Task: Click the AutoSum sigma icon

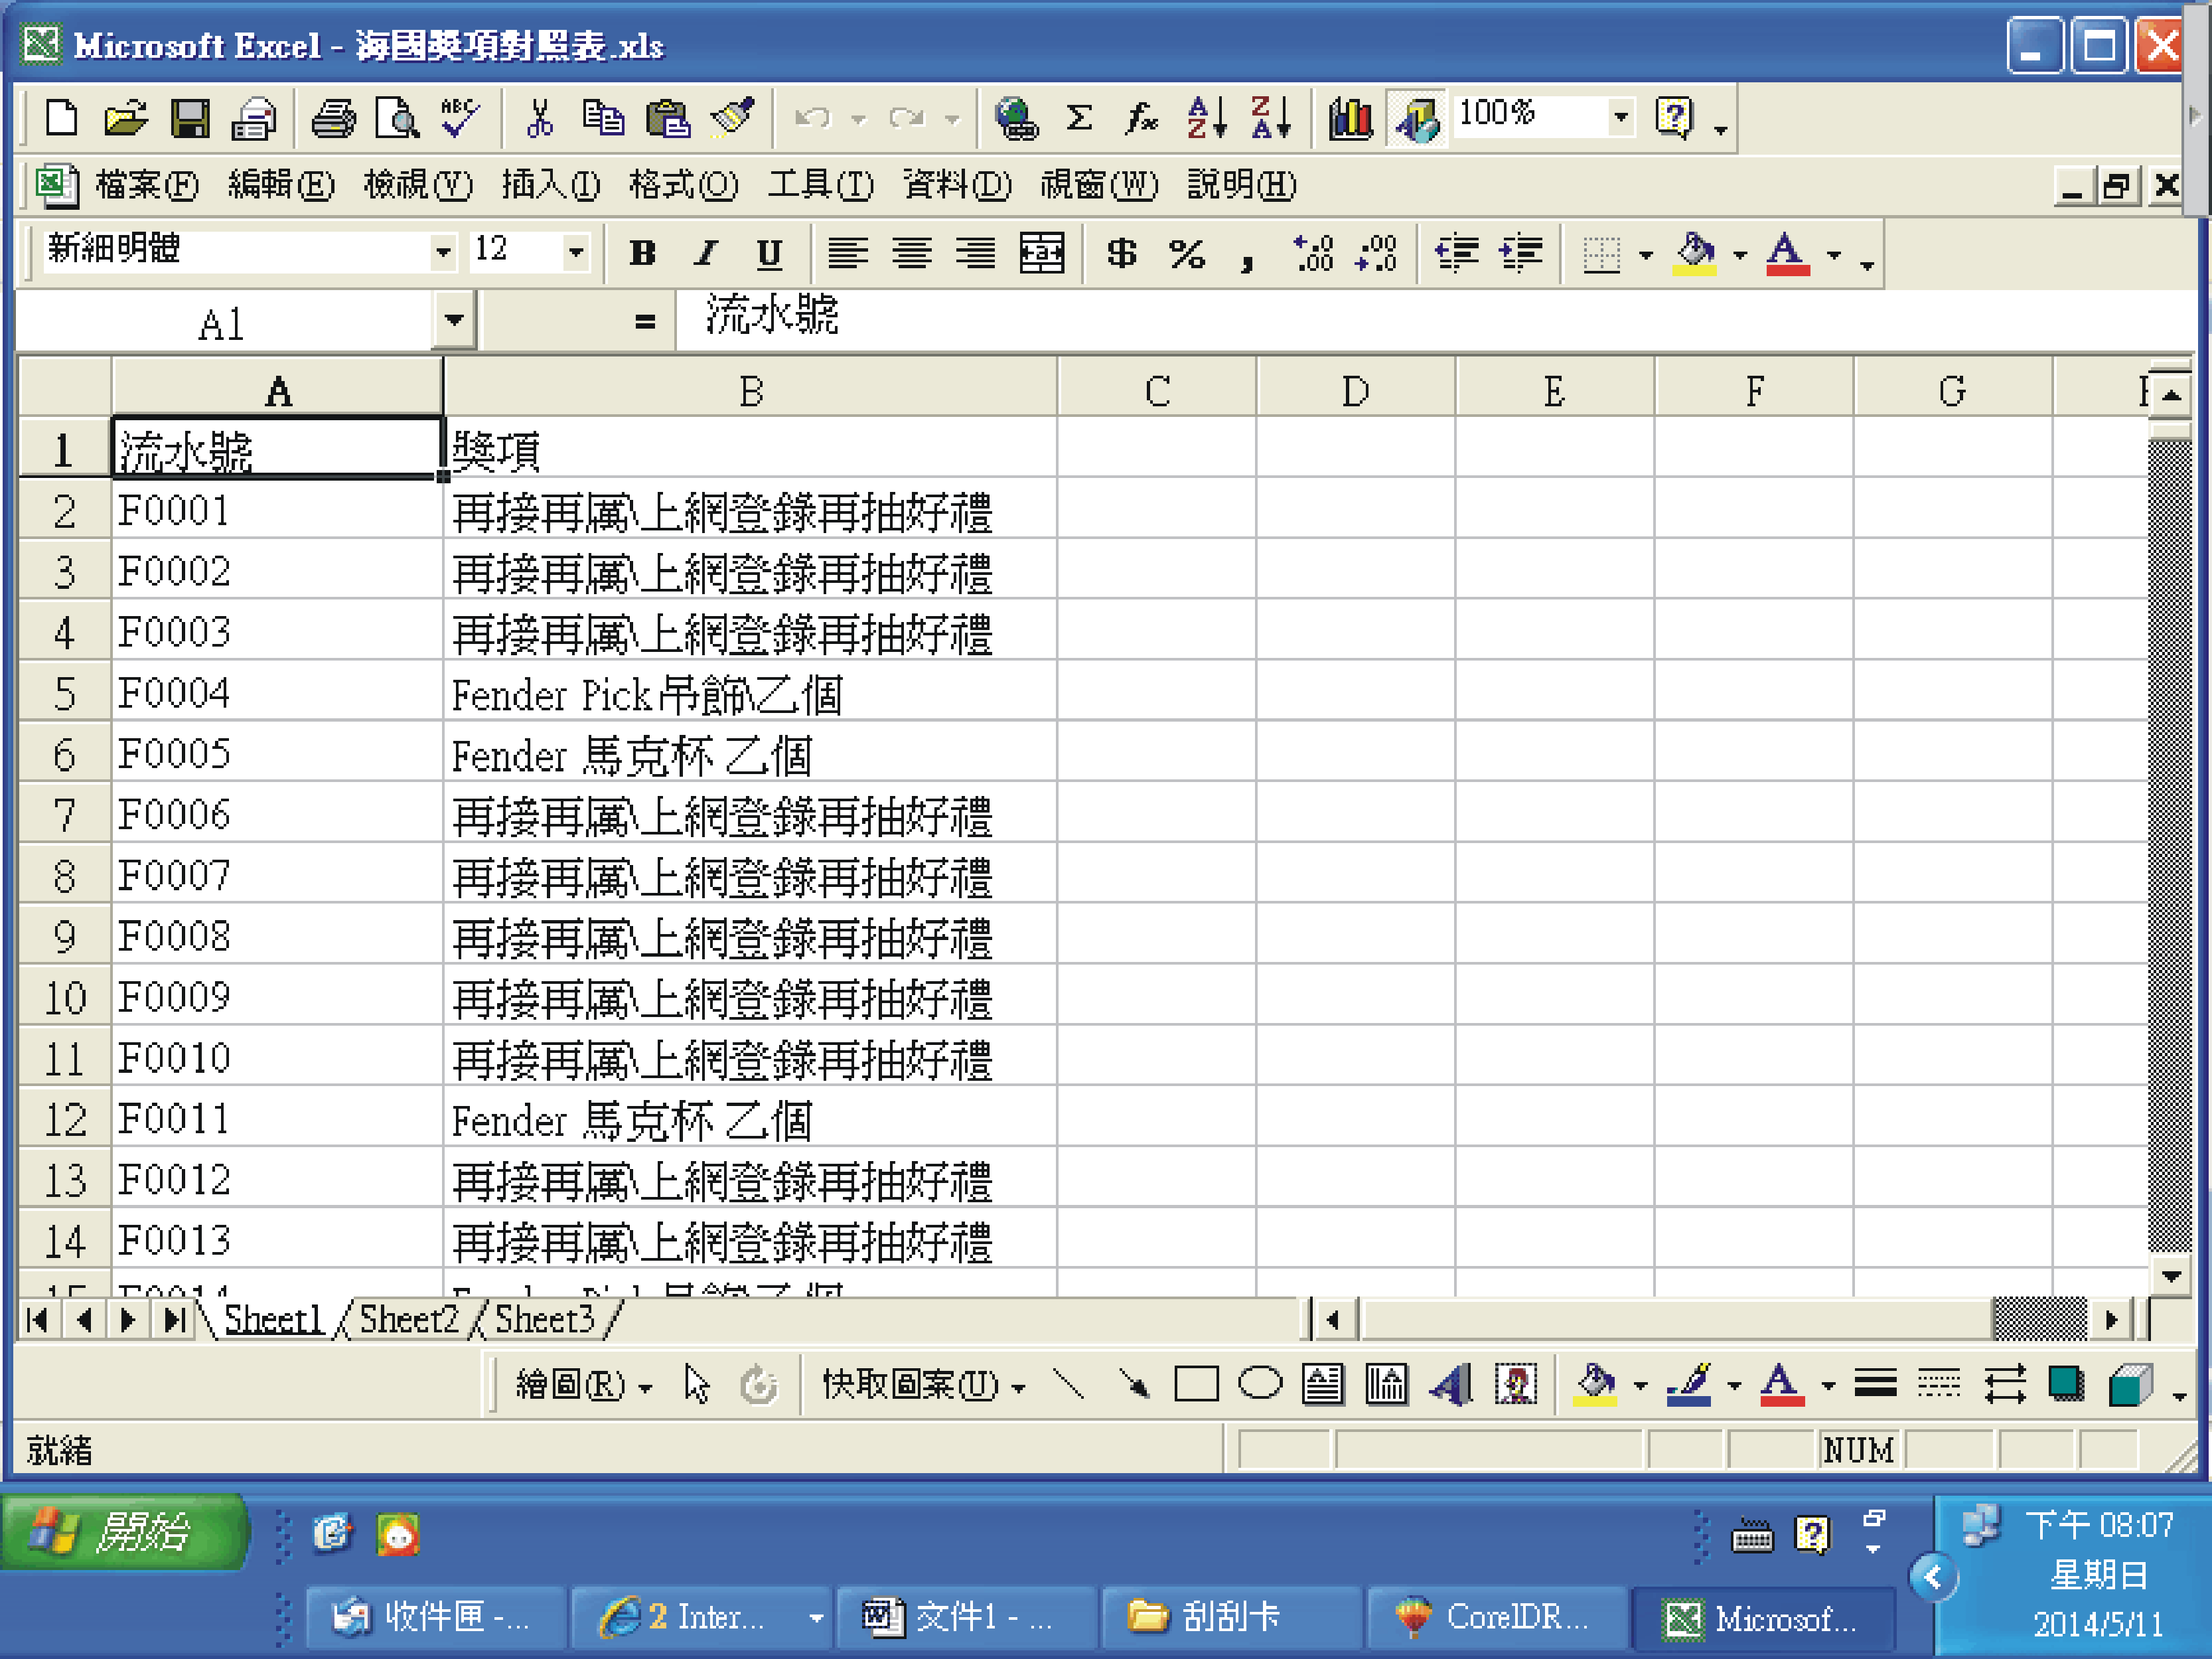Action: (1079, 118)
